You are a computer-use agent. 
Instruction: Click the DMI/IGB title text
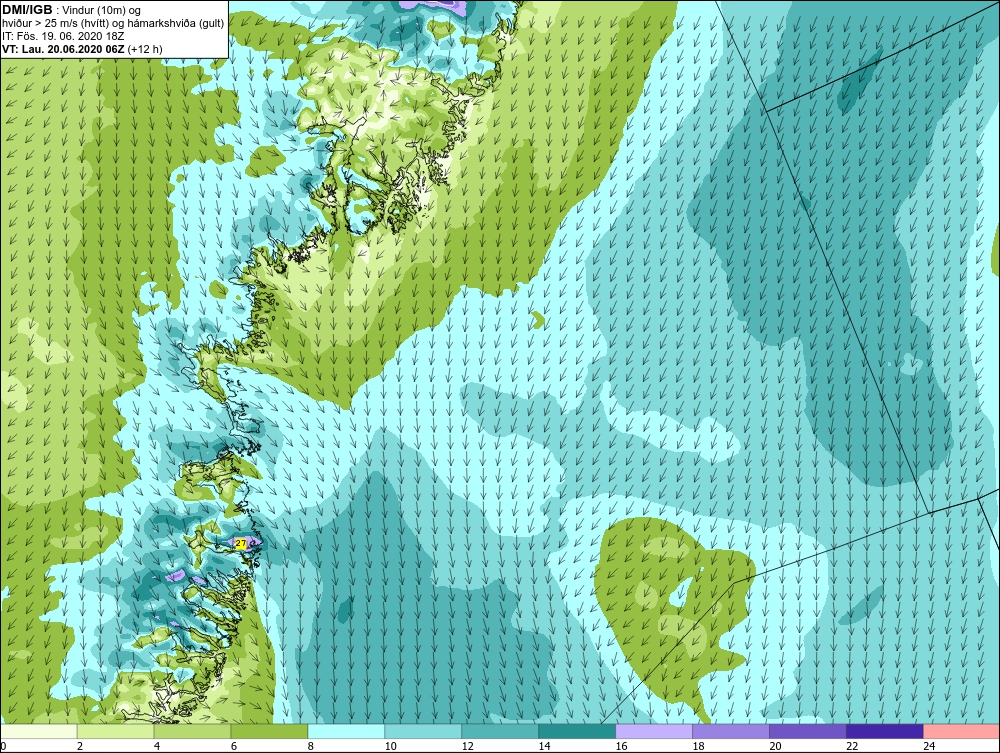pos(27,10)
